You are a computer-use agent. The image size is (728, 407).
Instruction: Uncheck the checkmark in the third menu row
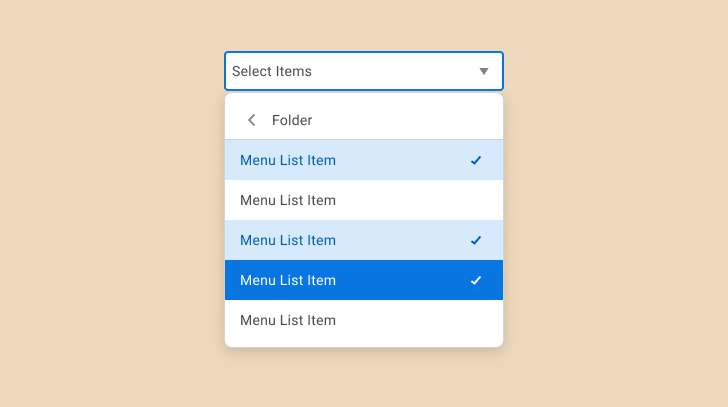pyautogui.click(x=476, y=240)
